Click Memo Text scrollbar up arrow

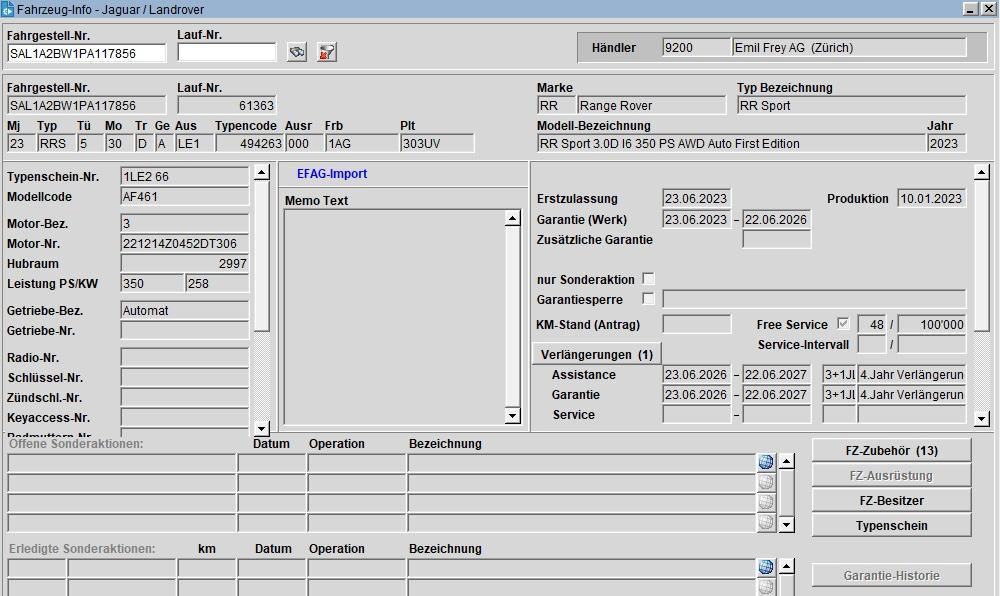512,219
